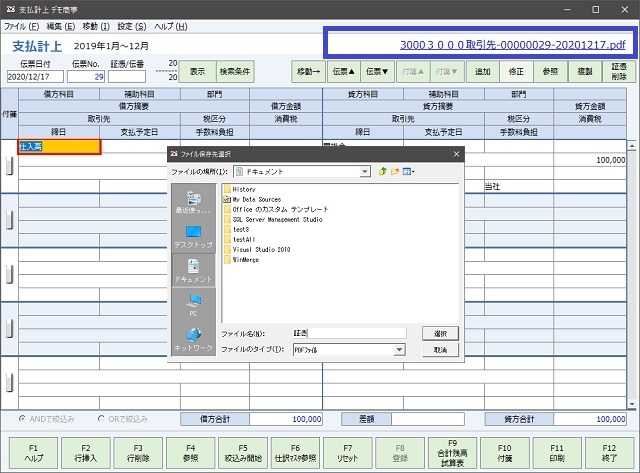Open the ヘルプ menu
Viewport: 640px width, 473px height.
coord(171,27)
